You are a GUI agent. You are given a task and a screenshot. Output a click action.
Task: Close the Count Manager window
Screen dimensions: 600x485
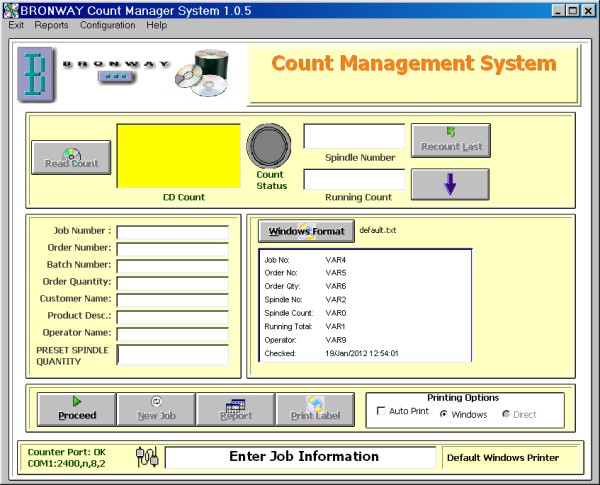click(588, 10)
